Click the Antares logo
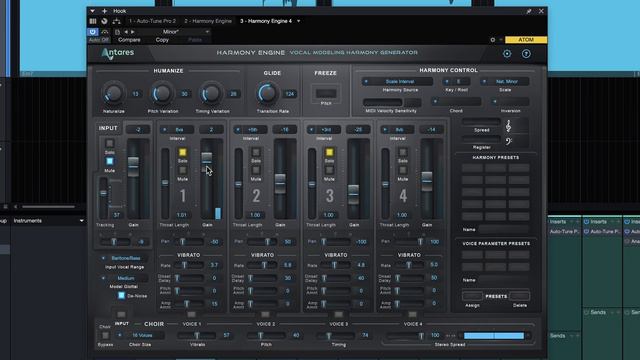Screen dimensions: 640x360 point(118,53)
